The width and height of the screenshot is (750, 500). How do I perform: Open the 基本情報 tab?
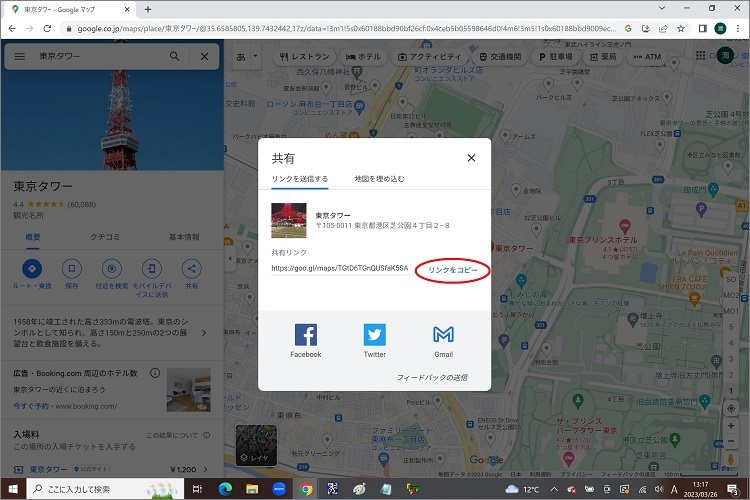click(x=184, y=237)
